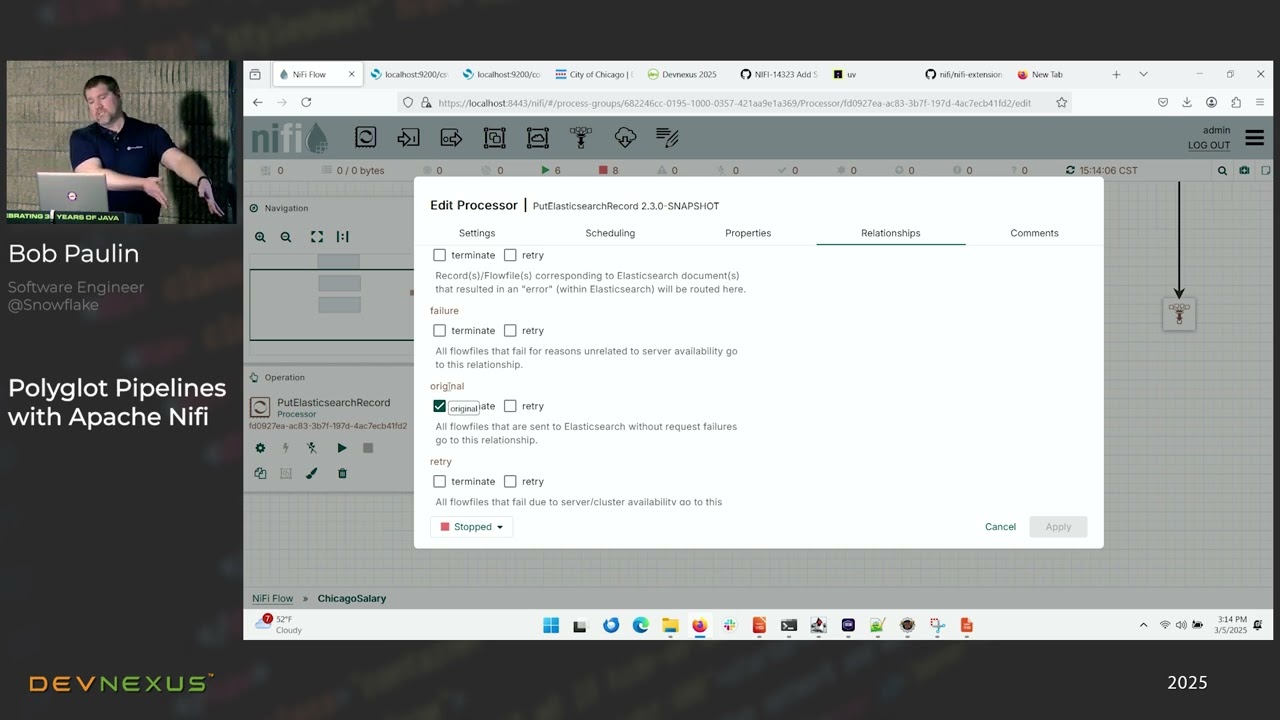Open the Firefox downloads arrow
1280x720 pixels.
coord(1186,102)
